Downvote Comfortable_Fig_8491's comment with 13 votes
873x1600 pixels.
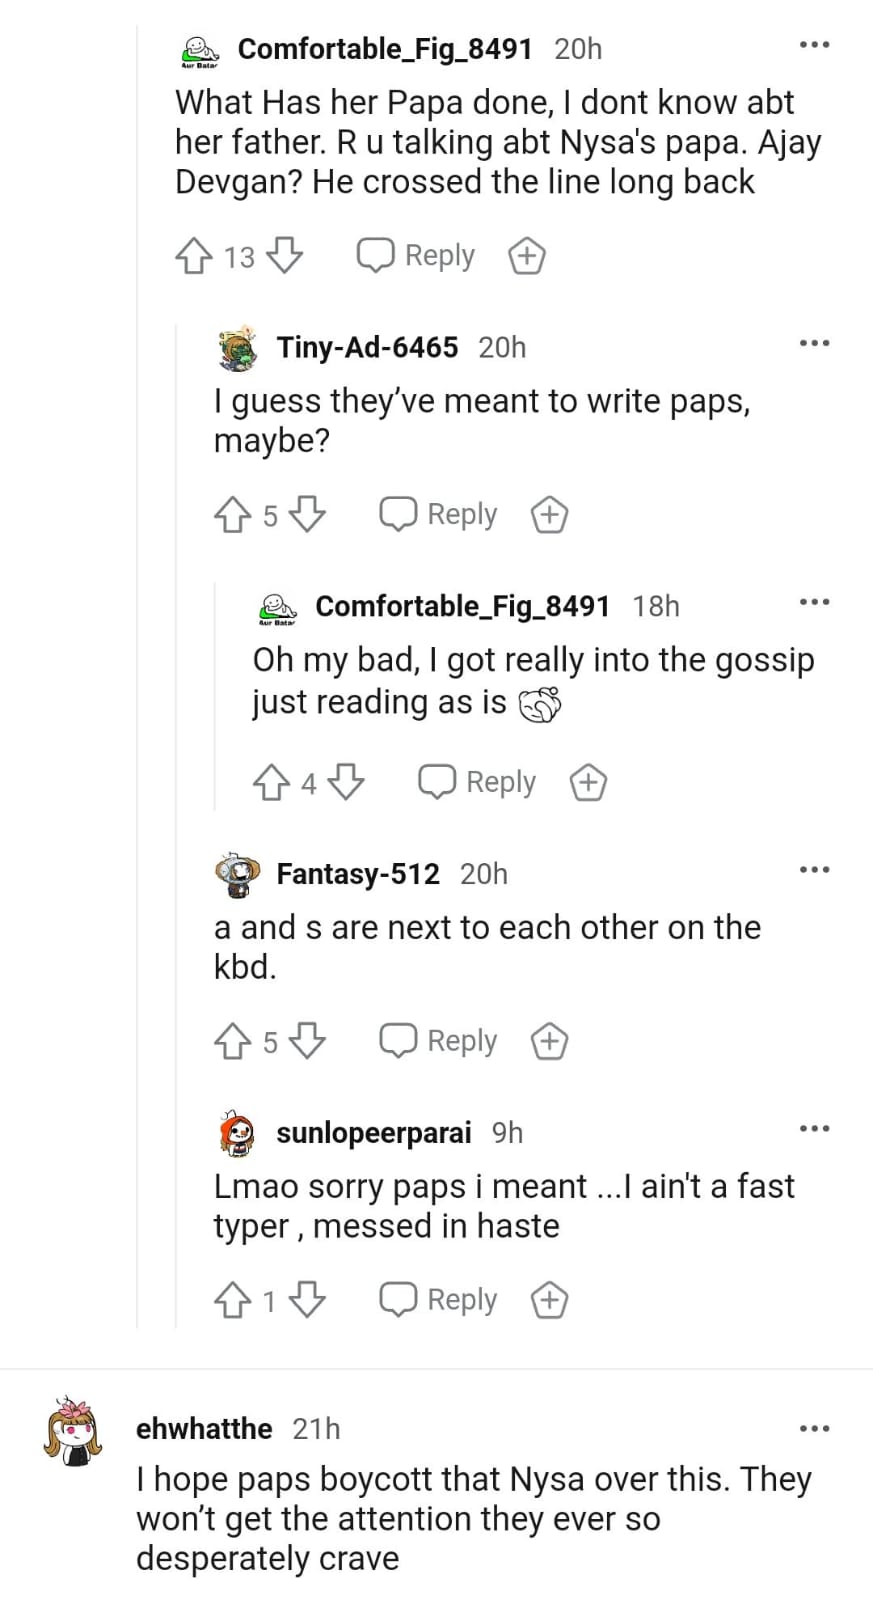(286, 256)
